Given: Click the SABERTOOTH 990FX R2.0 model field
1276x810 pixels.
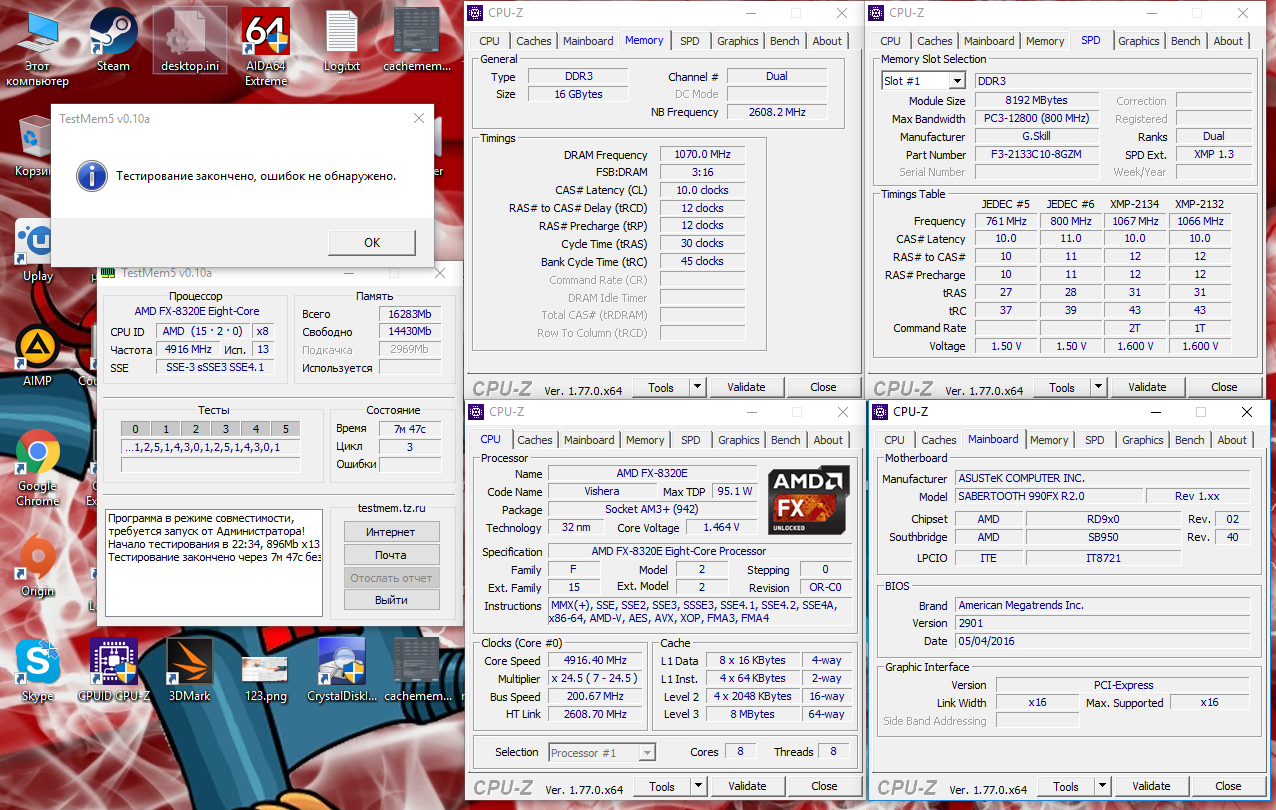Looking at the screenshot, I should (x=1049, y=496).
